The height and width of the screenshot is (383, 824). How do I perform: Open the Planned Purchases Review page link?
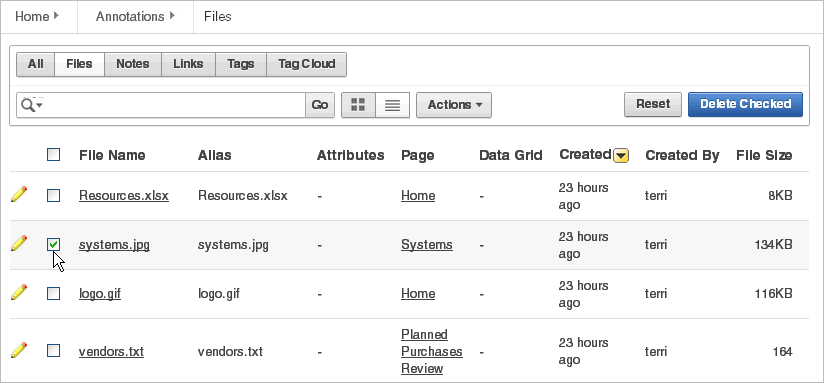click(431, 351)
